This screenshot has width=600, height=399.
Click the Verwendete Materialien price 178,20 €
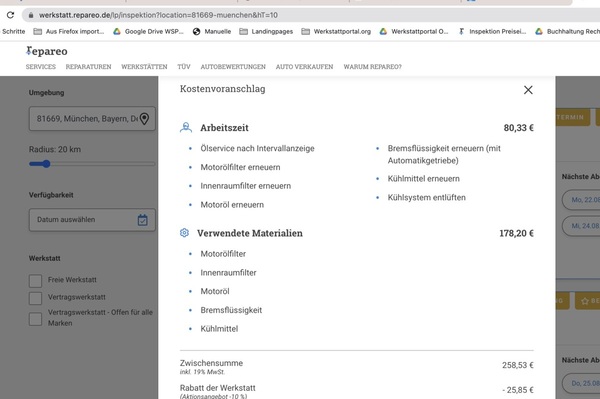coord(516,233)
